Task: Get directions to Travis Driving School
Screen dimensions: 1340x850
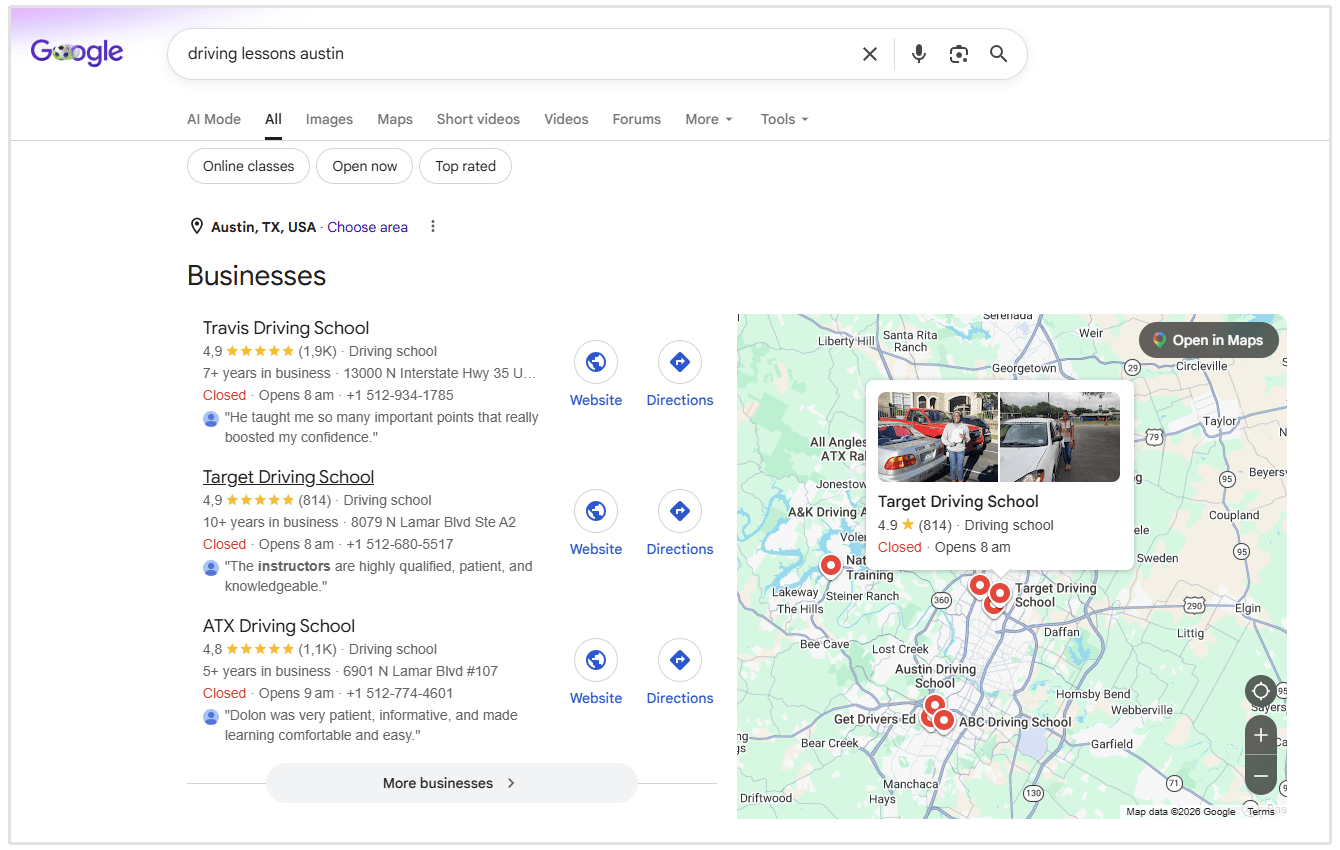Action: point(680,362)
